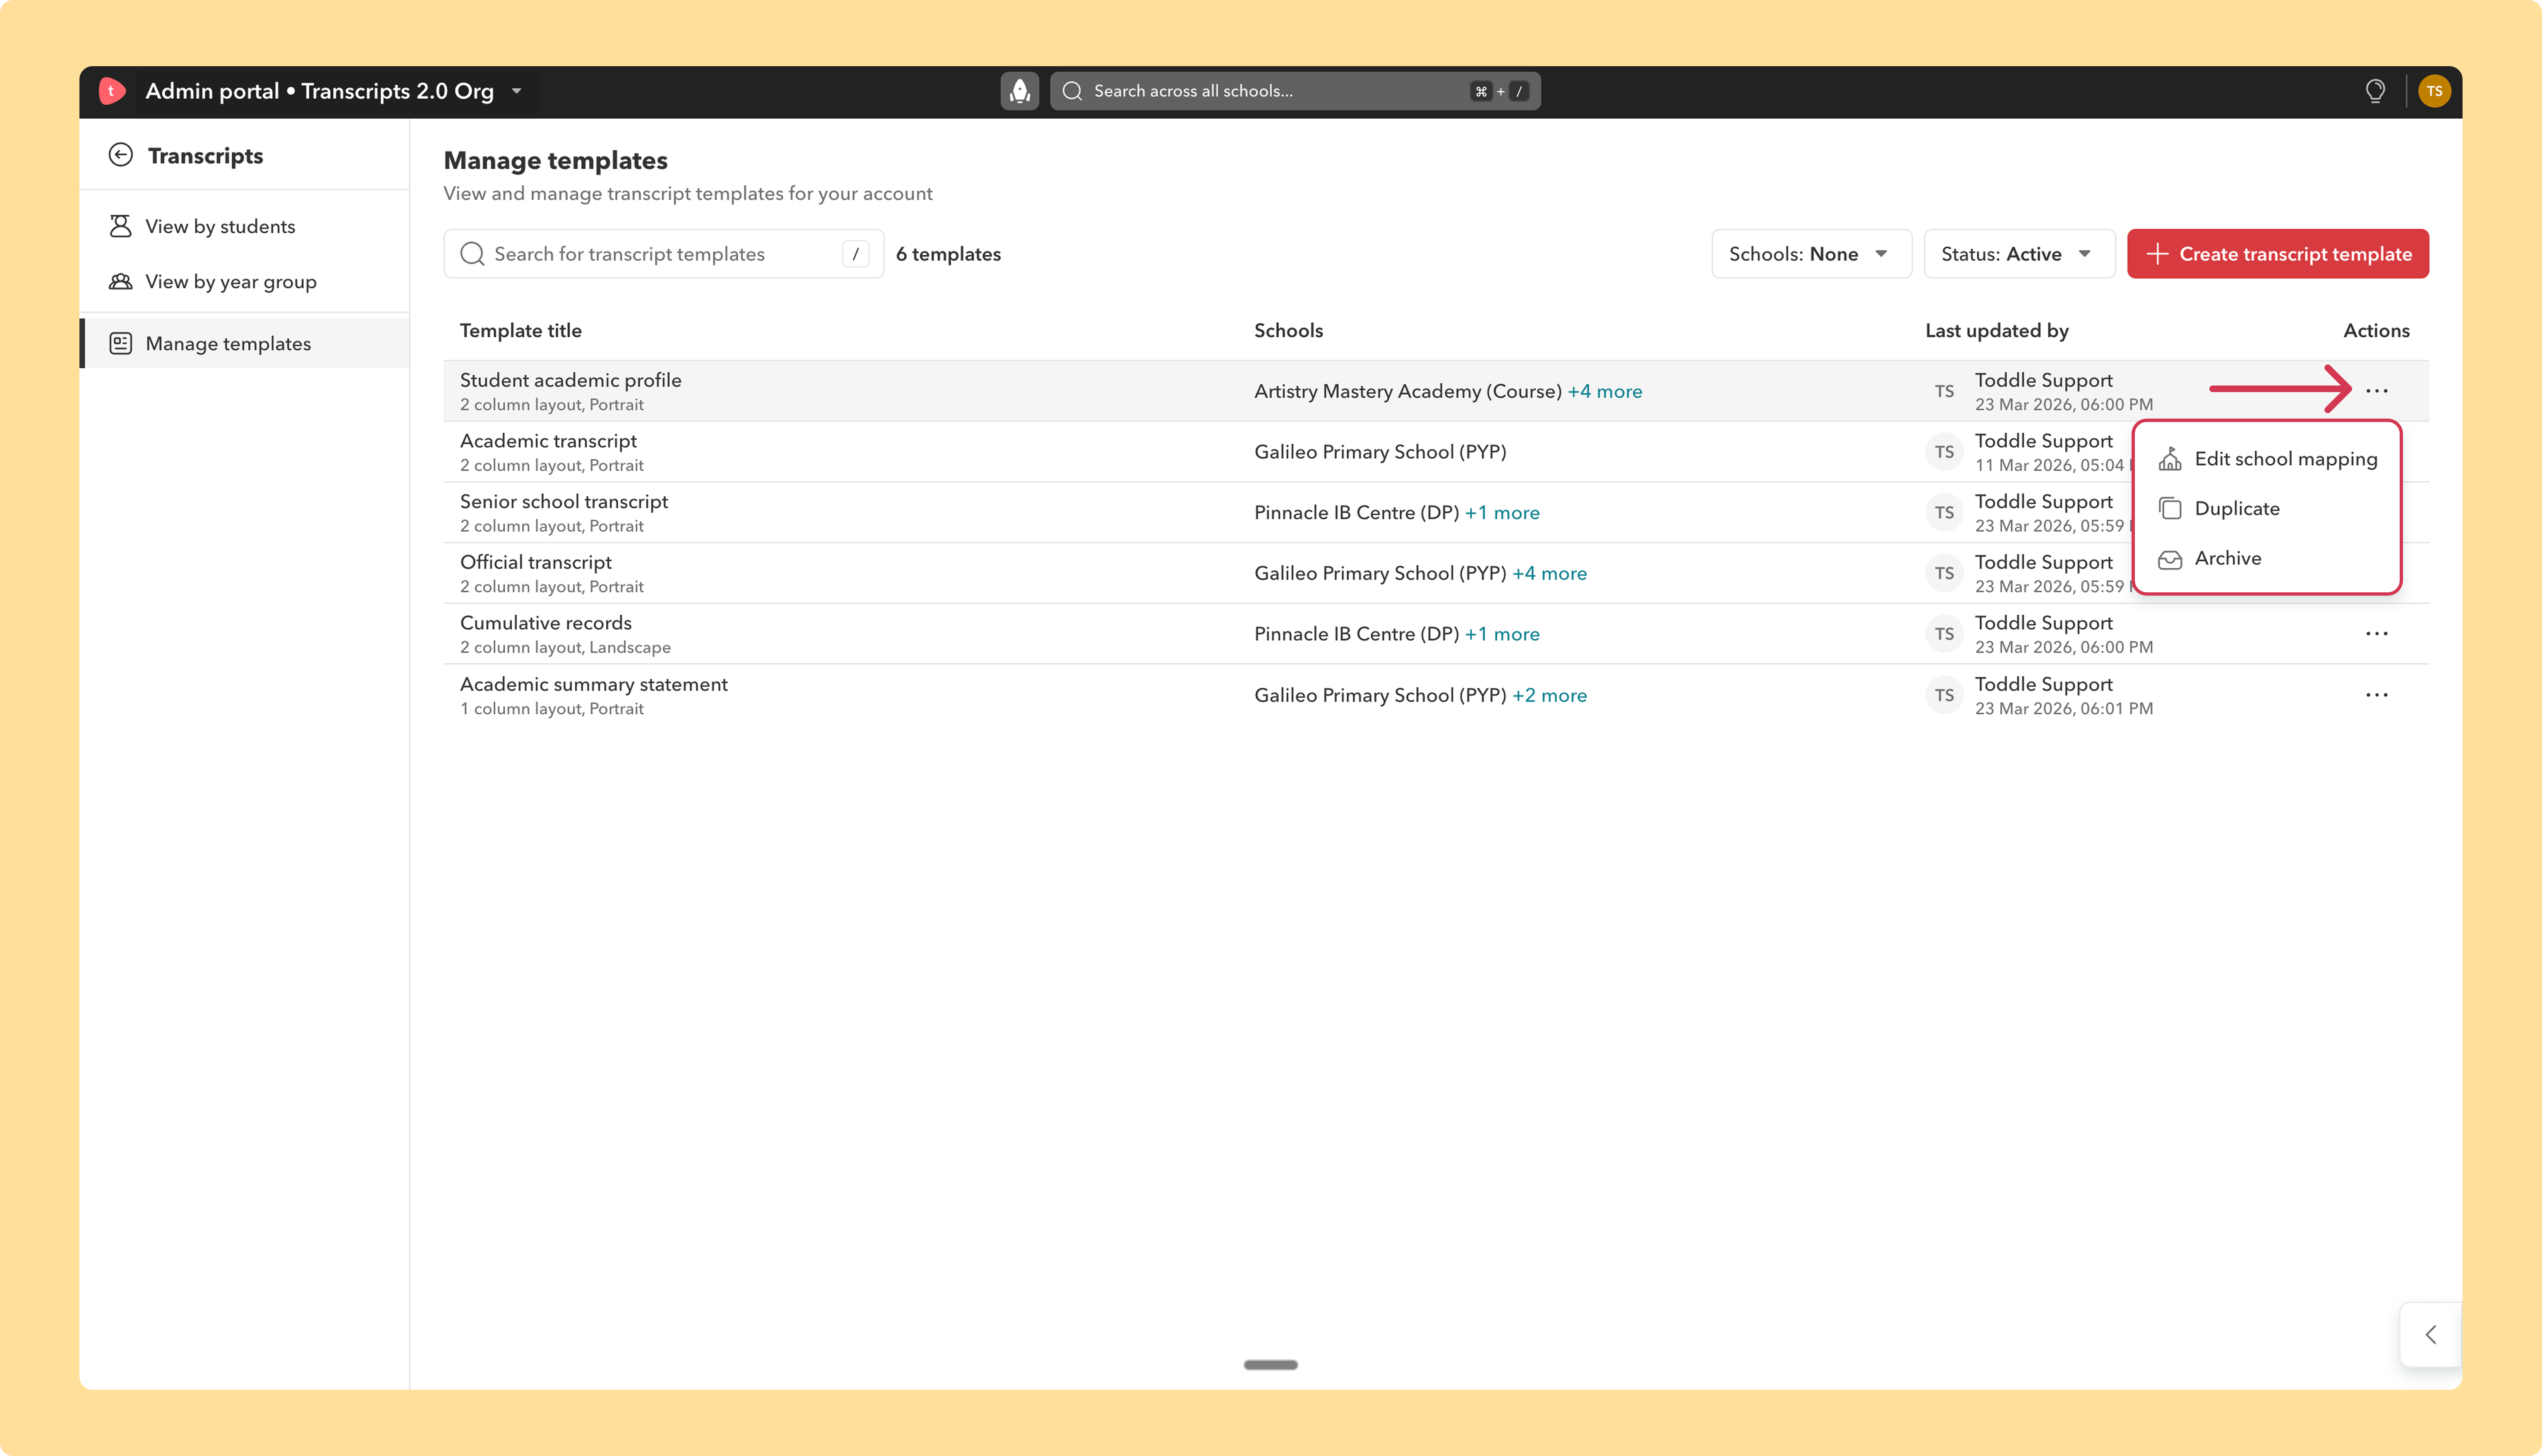Viewport: 2542px width, 1456px height.
Task: Click the magnifier icon in the global search bar
Action: [1072, 91]
